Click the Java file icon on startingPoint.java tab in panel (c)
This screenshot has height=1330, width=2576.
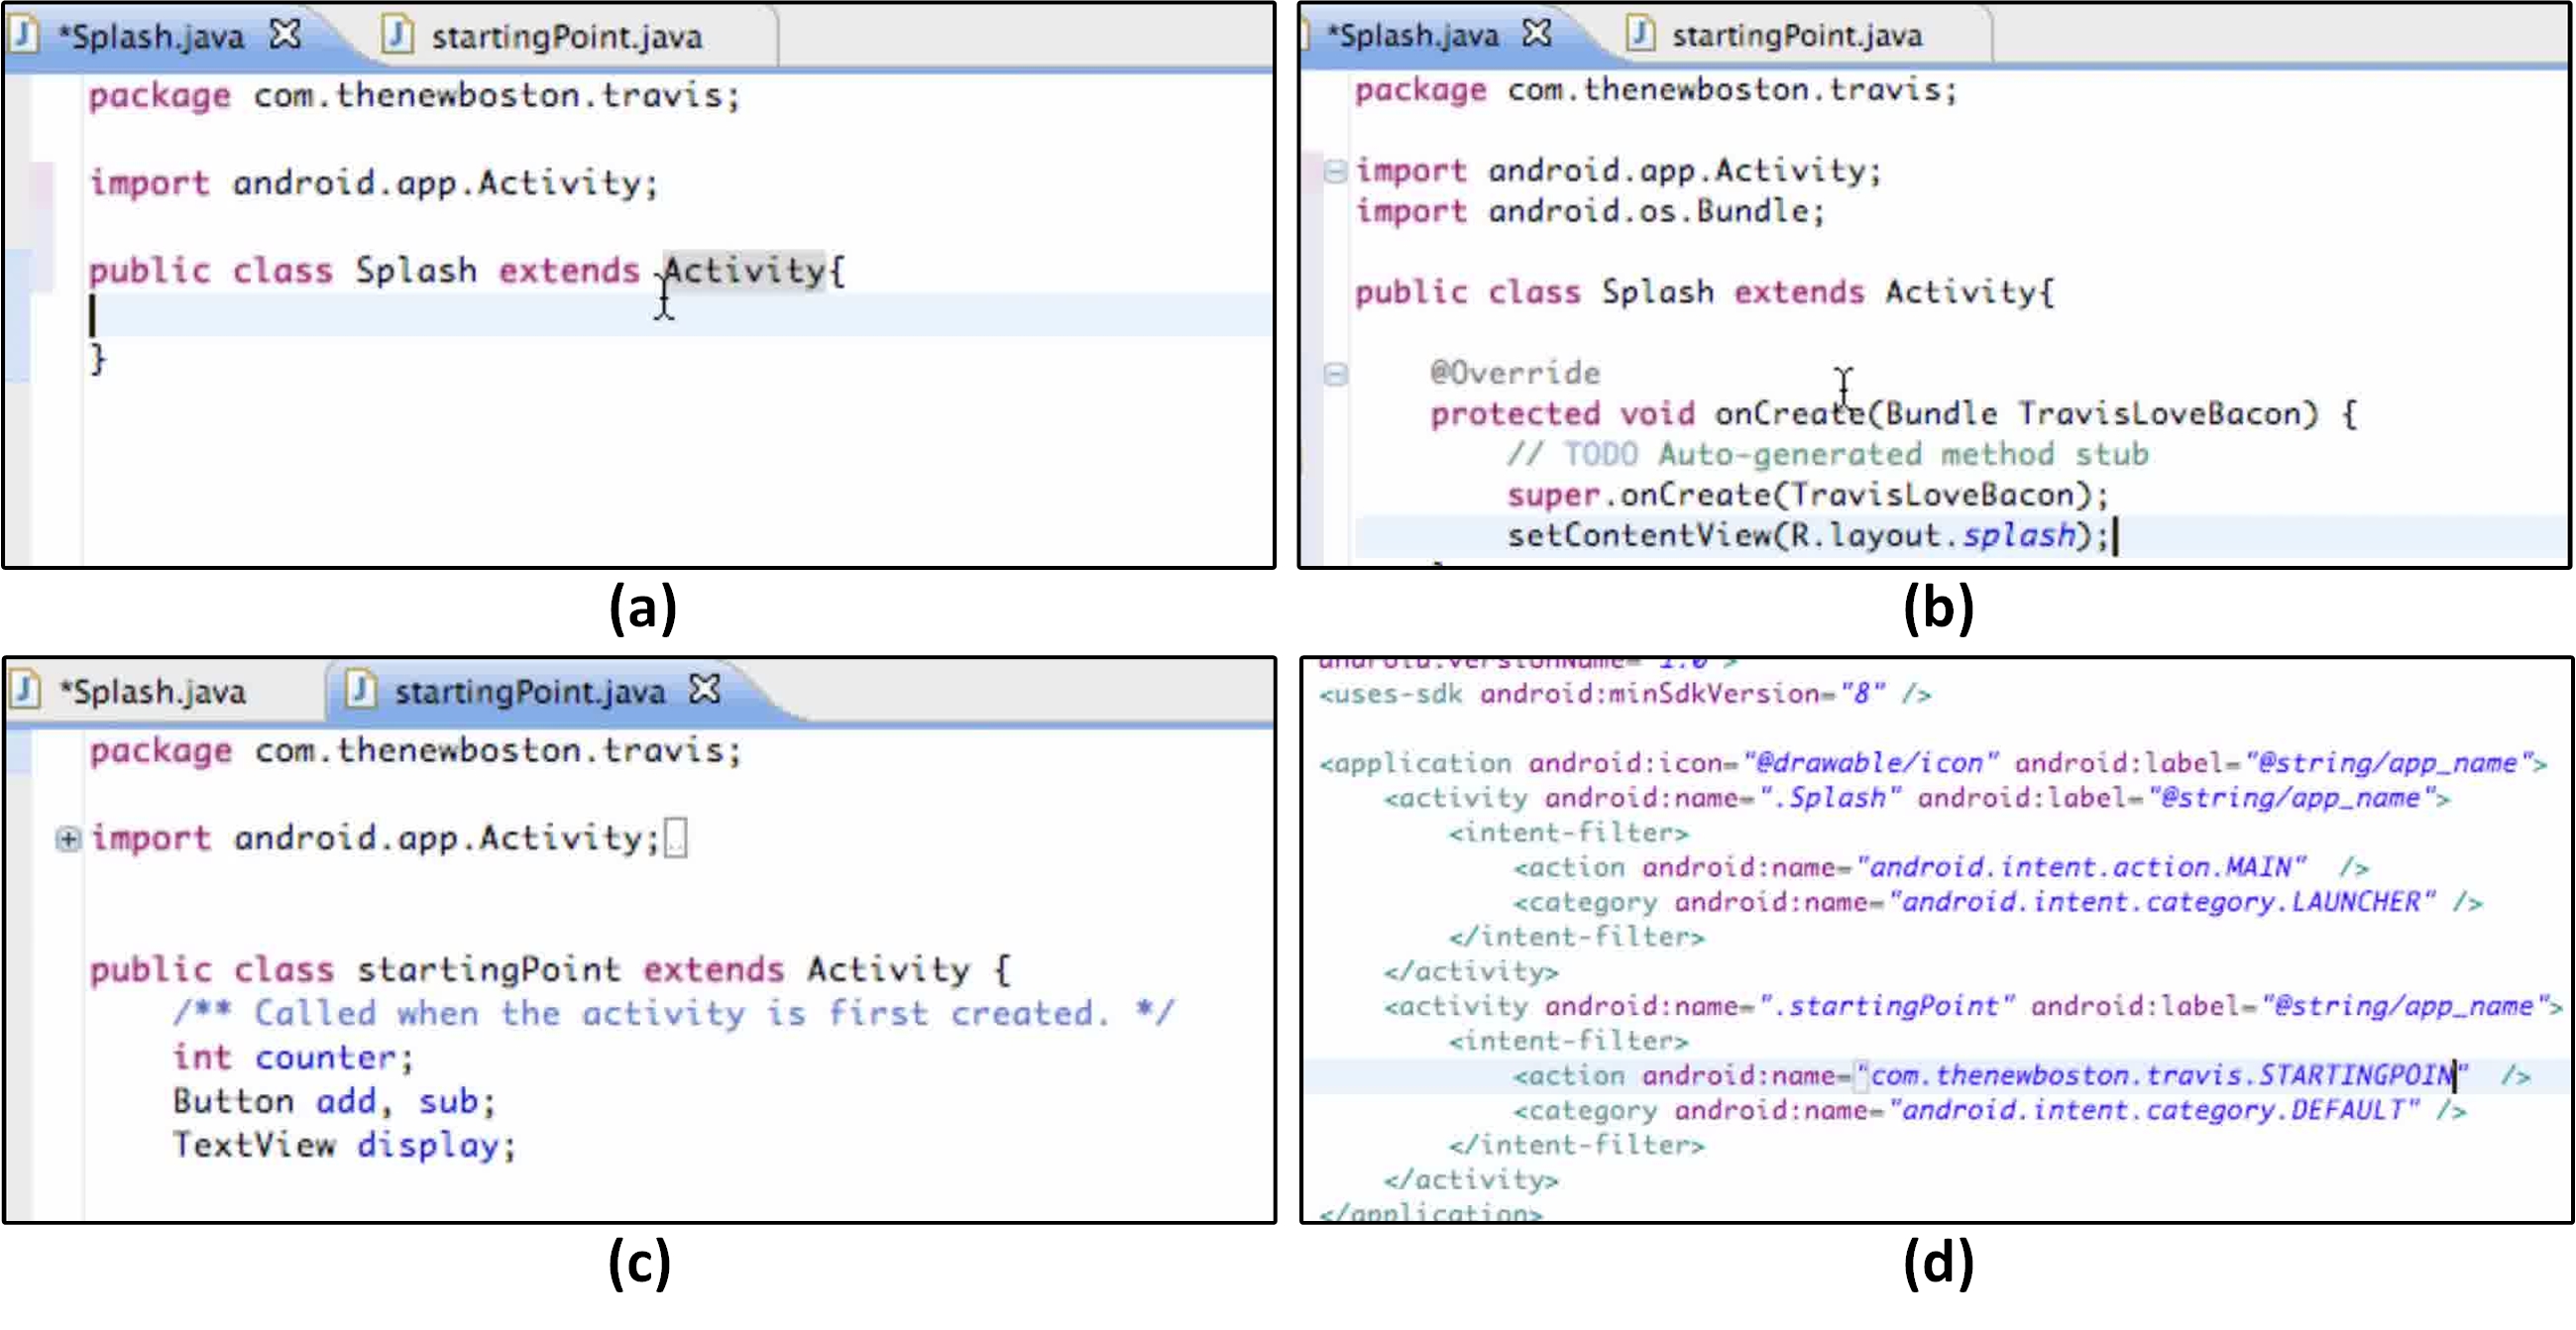360,690
